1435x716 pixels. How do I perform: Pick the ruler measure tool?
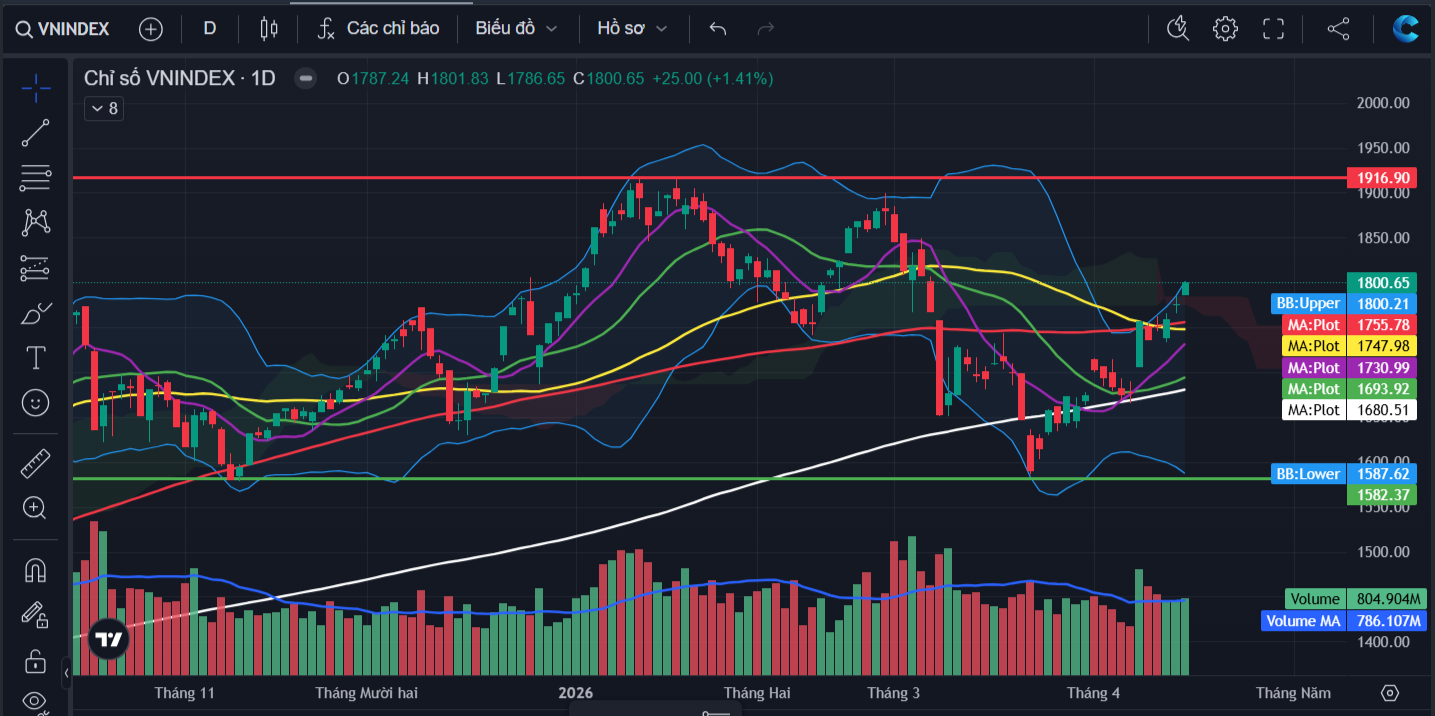click(36, 463)
